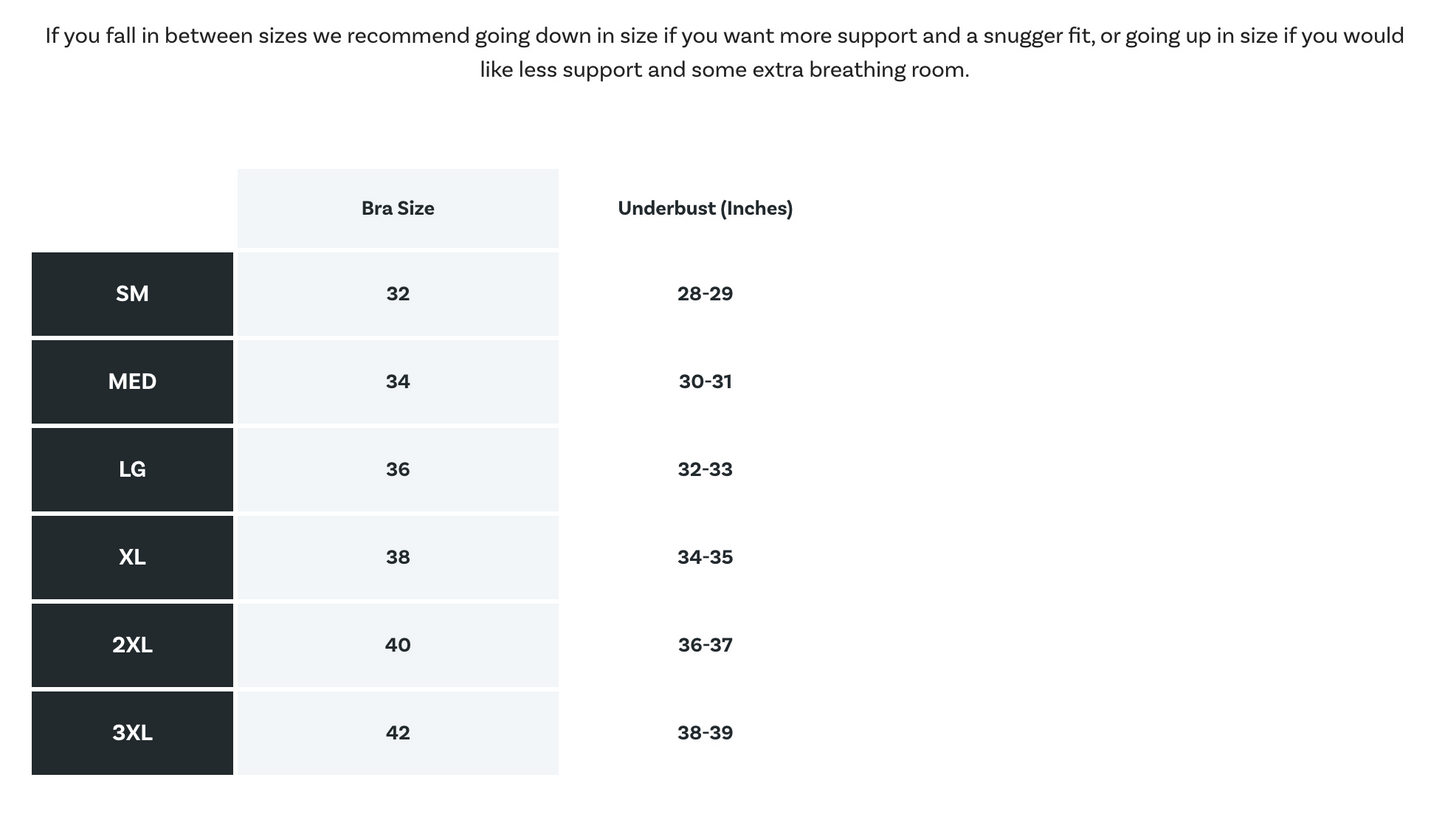Click bra size 42 cell
Viewport: 1445px width, 828px height.
(398, 733)
